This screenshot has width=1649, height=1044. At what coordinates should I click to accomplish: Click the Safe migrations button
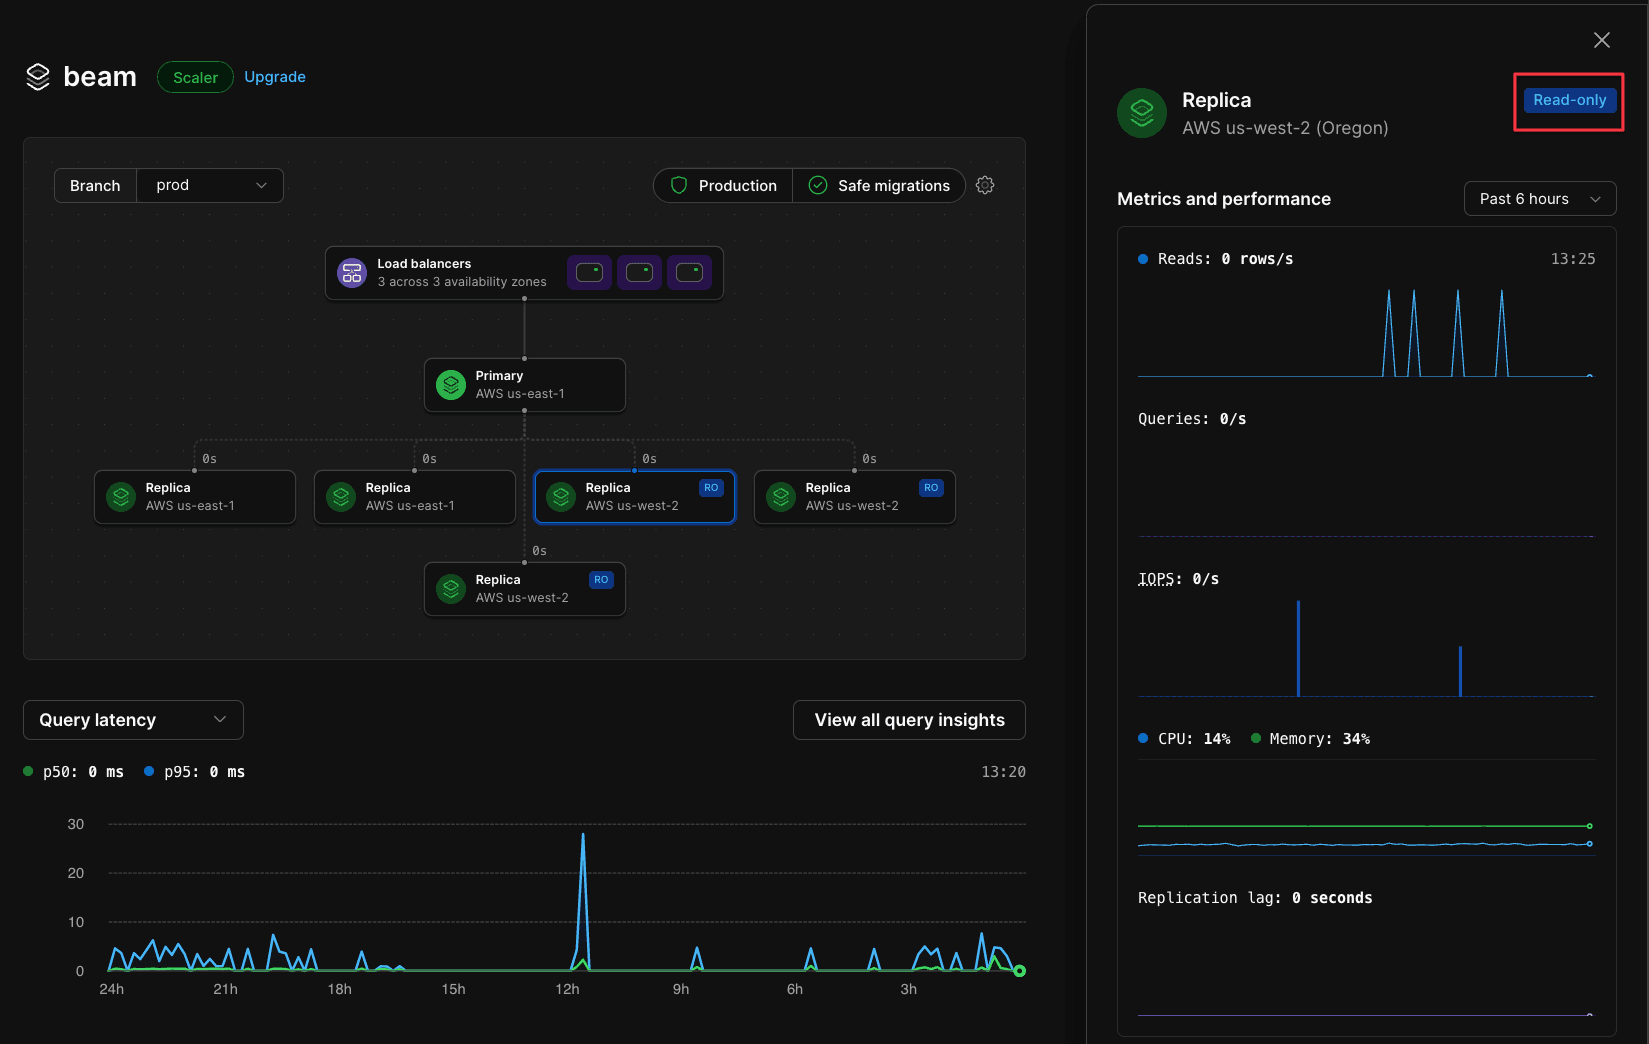point(879,185)
